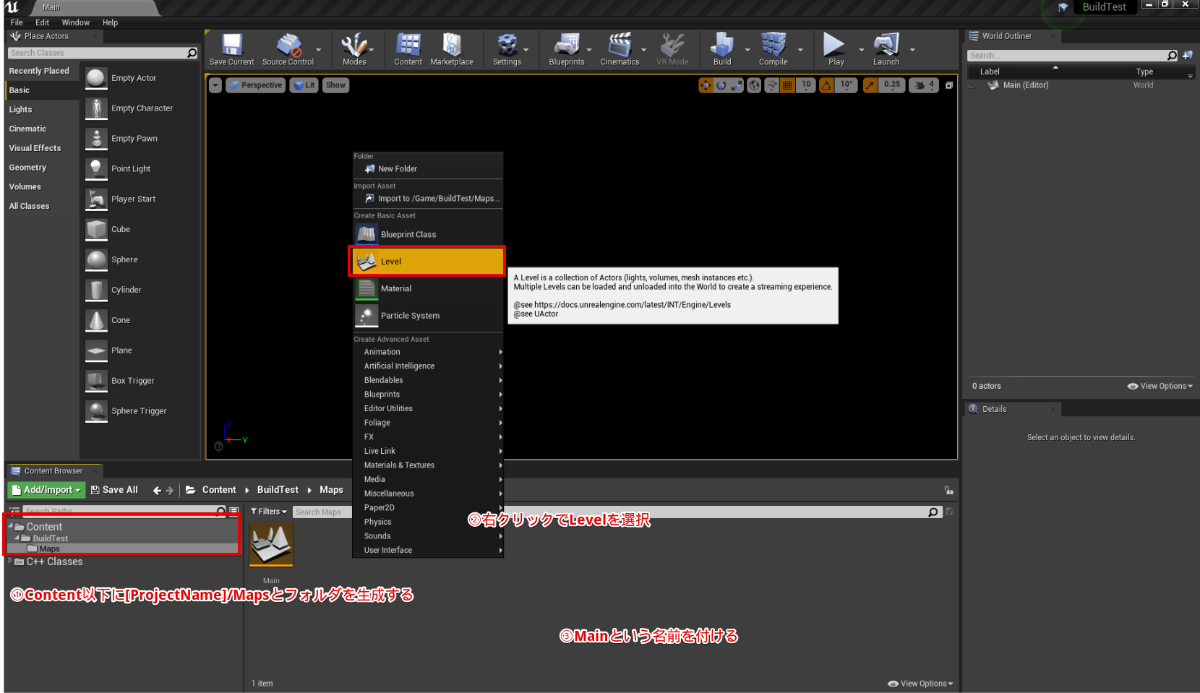
Task: Select the Sphere Trigger actor icon
Action: pos(96,411)
